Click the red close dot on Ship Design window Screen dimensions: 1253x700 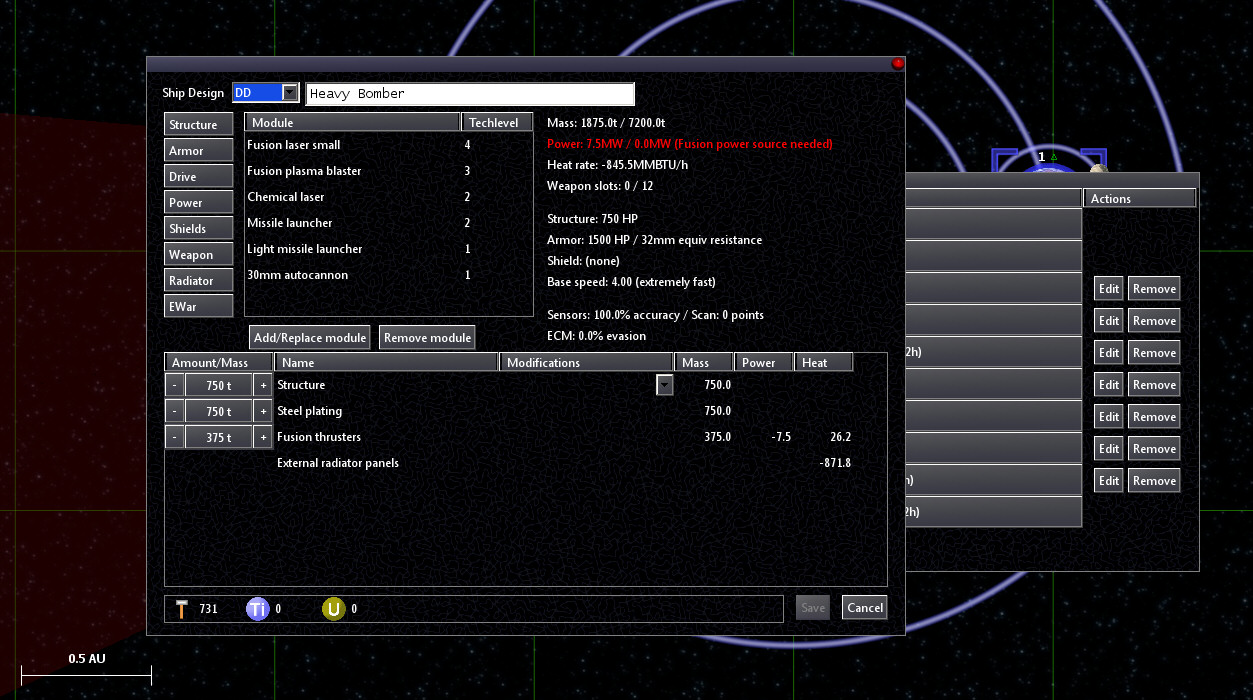click(x=897, y=63)
